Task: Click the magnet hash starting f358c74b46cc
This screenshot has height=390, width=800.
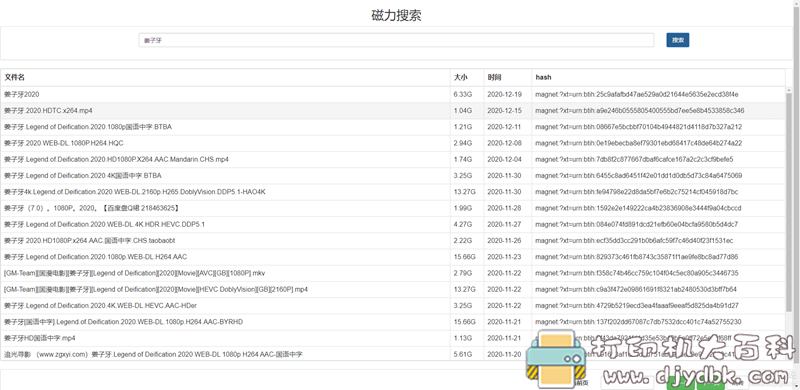Action: (x=637, y=273)
